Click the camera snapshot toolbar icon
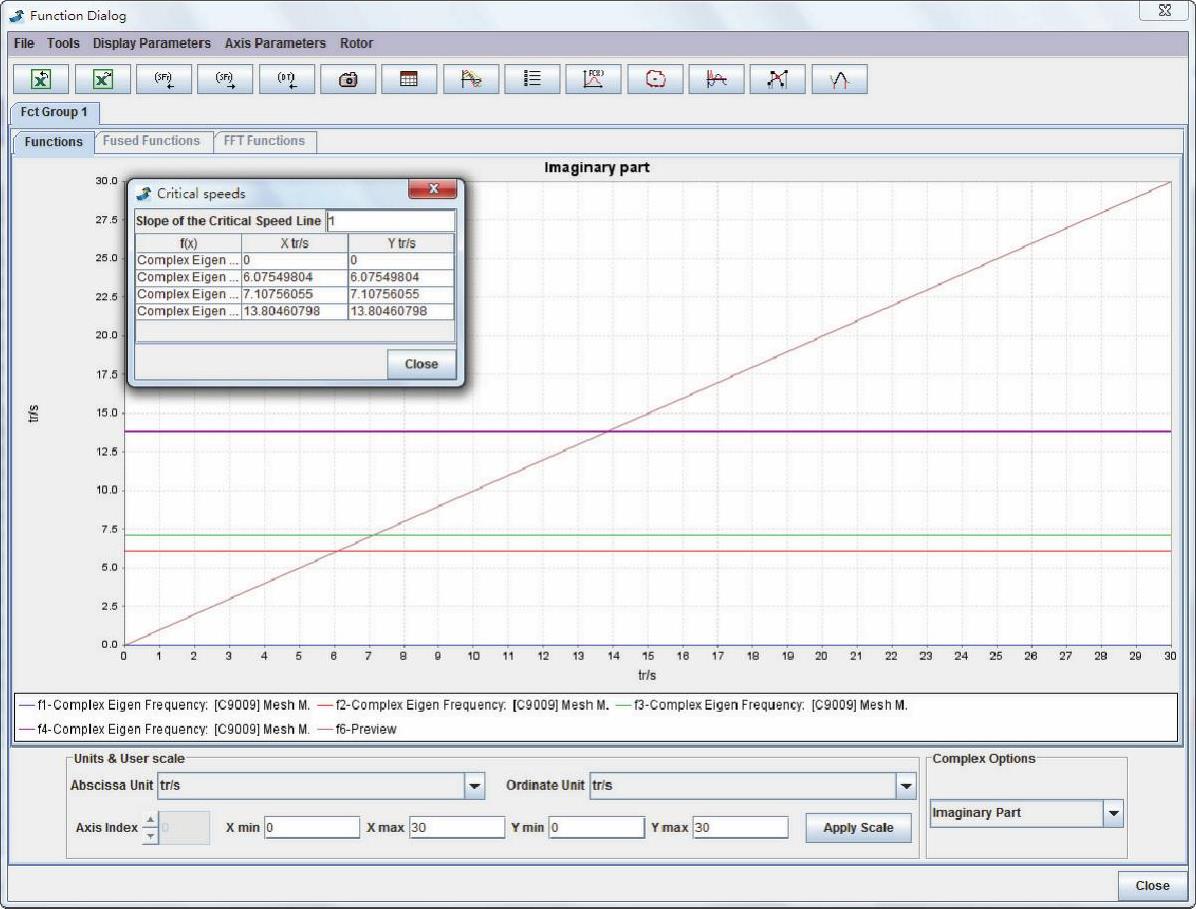Screen dimensions: 1196x909 348,80
